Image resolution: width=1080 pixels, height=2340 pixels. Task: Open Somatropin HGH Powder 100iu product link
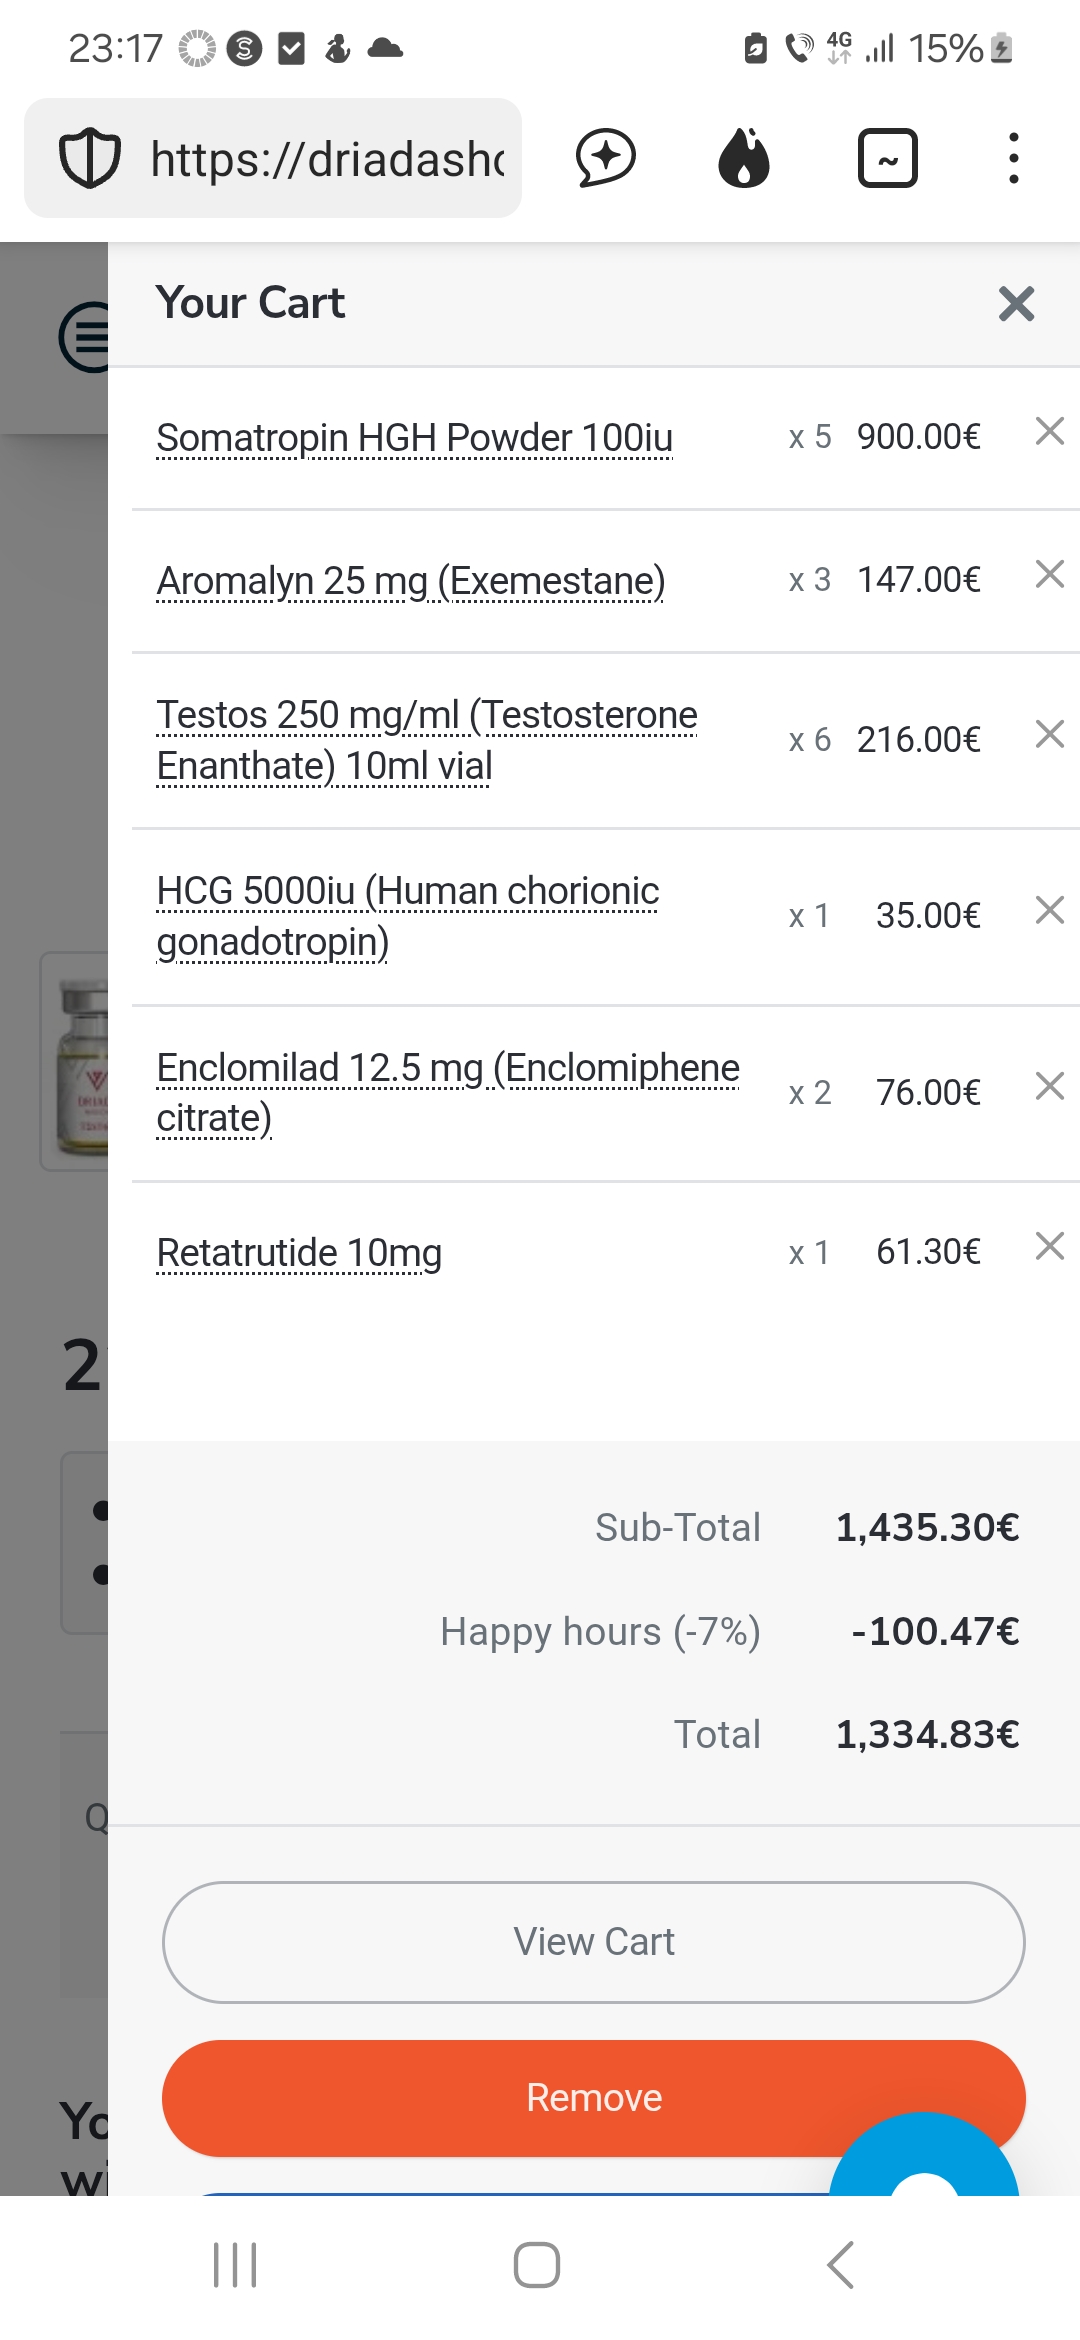pos(414,438)
